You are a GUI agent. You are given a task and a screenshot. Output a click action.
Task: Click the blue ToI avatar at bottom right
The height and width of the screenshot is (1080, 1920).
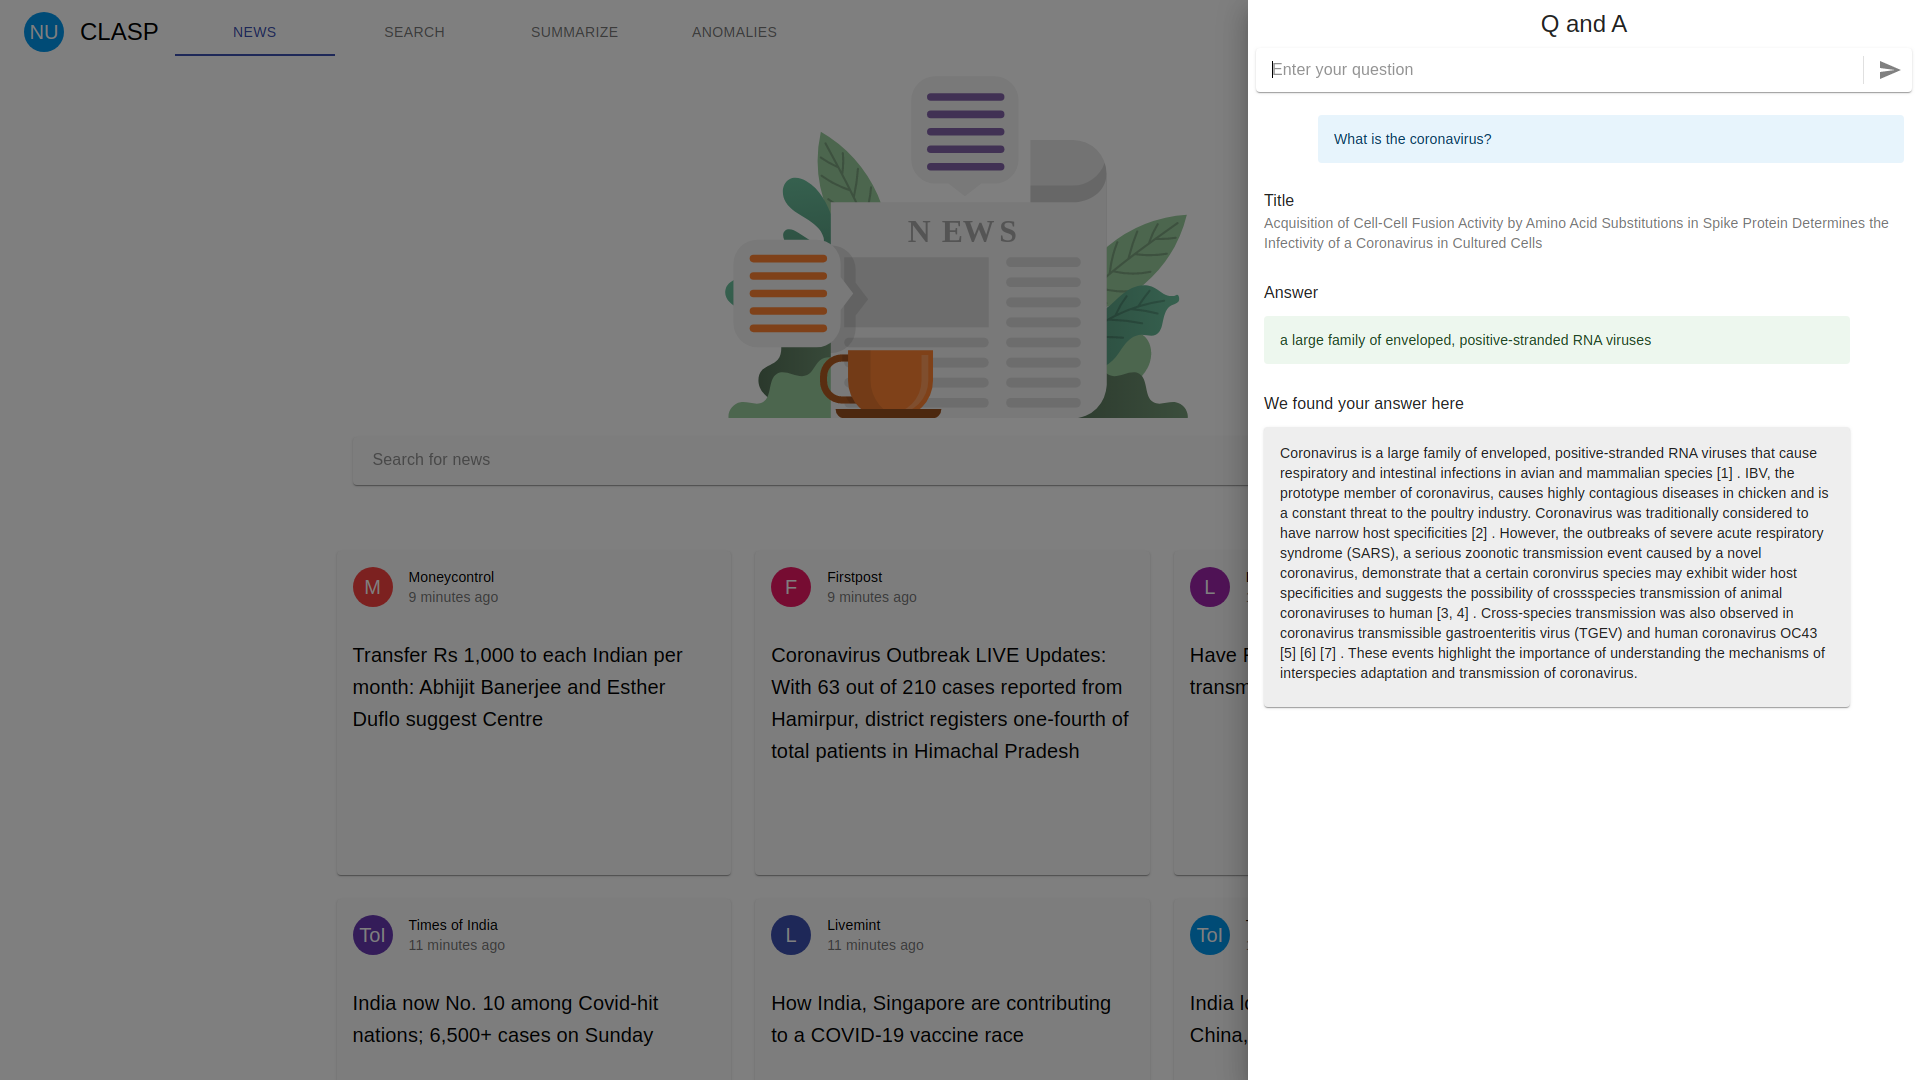[1209, 935]
